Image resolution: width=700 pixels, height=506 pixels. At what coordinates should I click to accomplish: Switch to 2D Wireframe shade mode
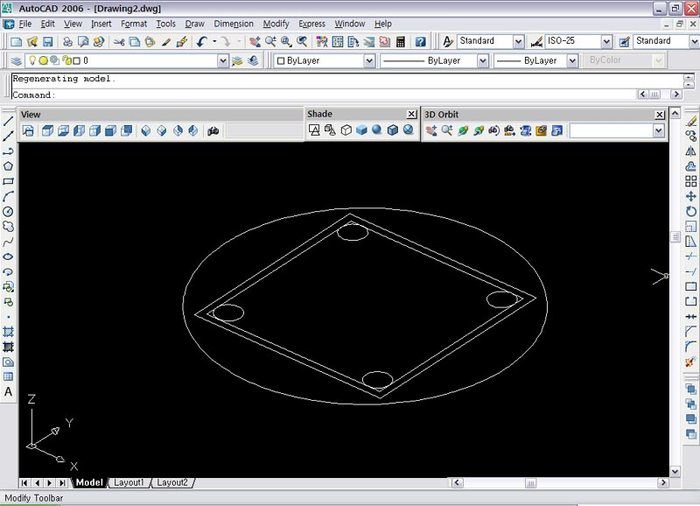click(x=314, y=130)
